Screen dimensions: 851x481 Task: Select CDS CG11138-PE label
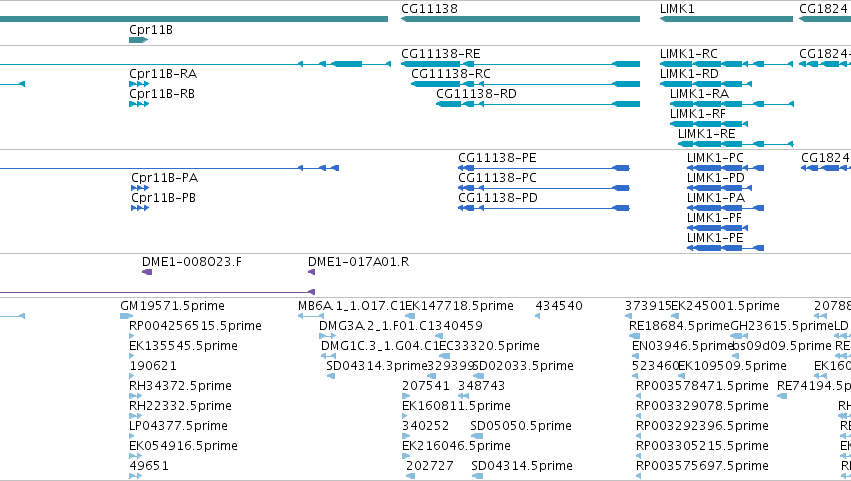click(497, 158)
